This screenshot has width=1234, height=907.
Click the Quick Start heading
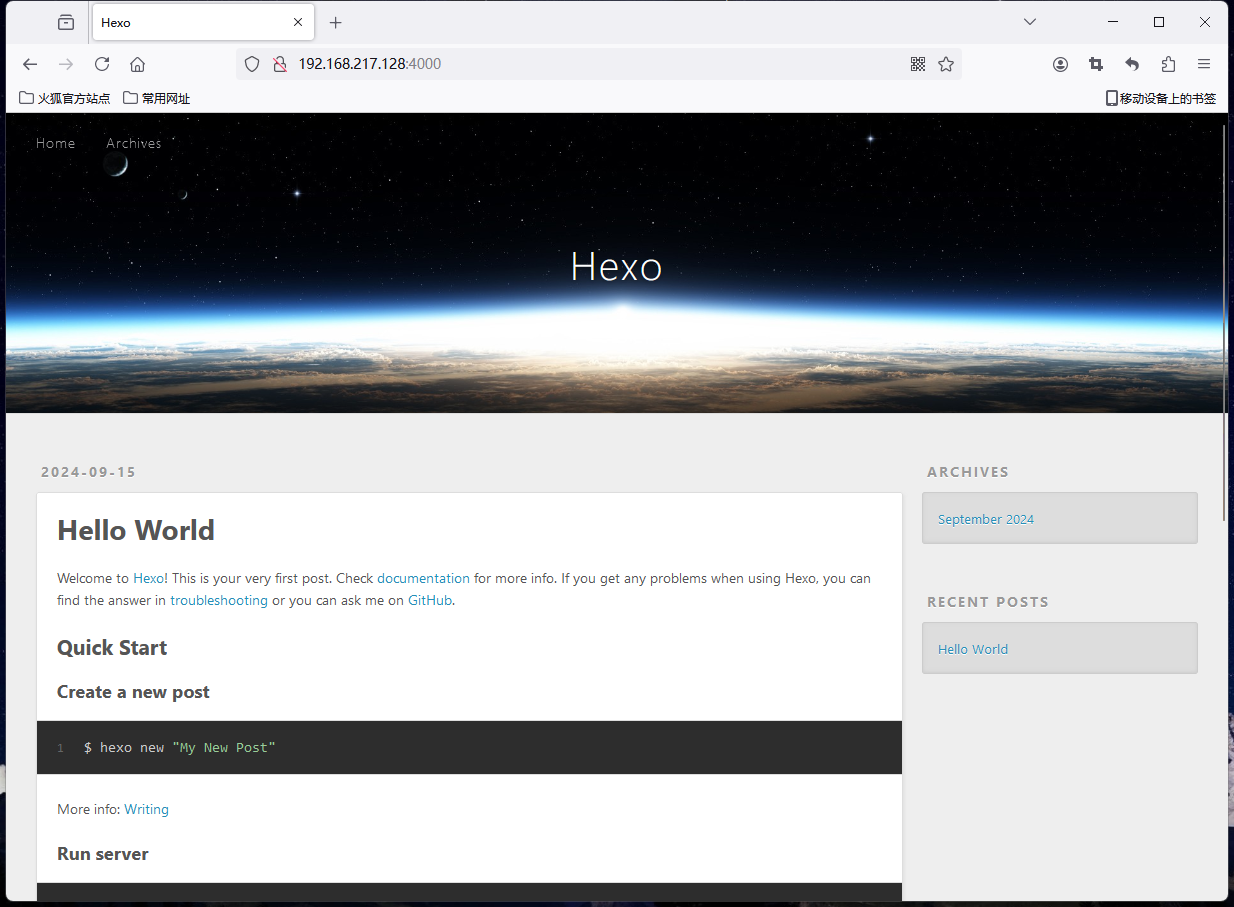click(x=112, y=647)
